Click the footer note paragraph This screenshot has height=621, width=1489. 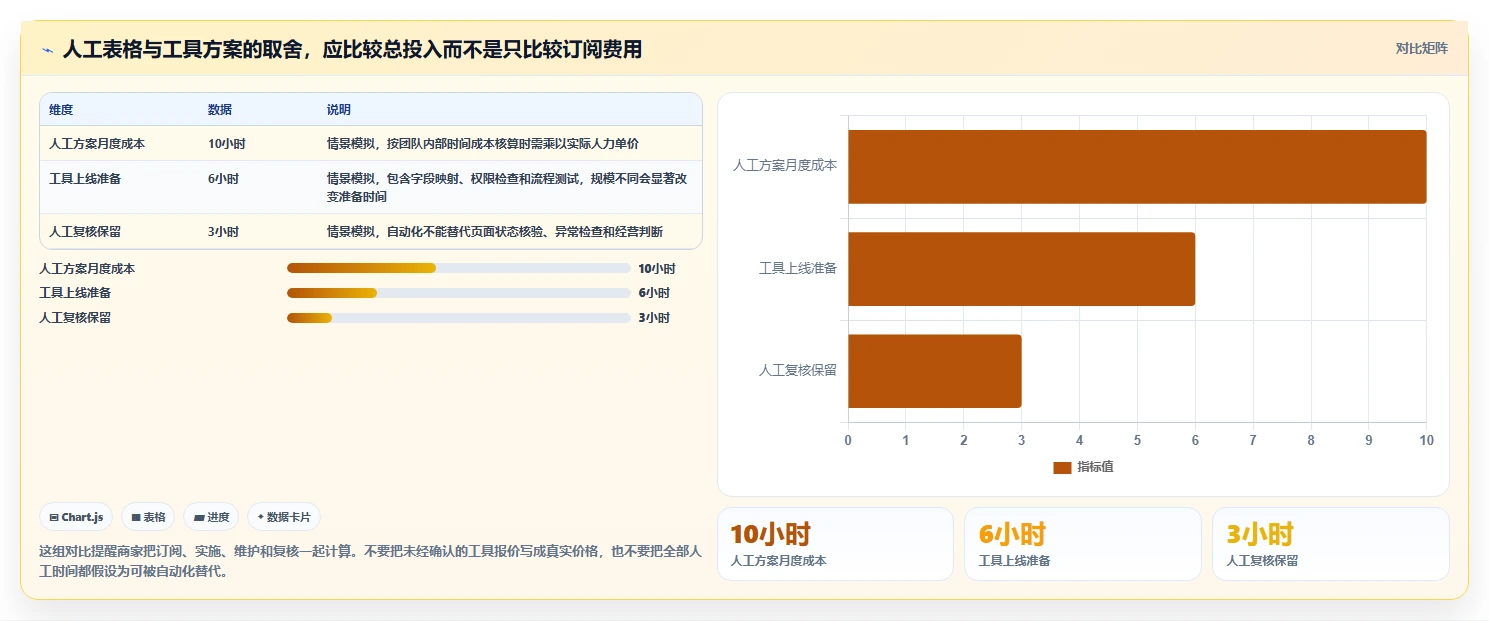click(x=370, y=561)
